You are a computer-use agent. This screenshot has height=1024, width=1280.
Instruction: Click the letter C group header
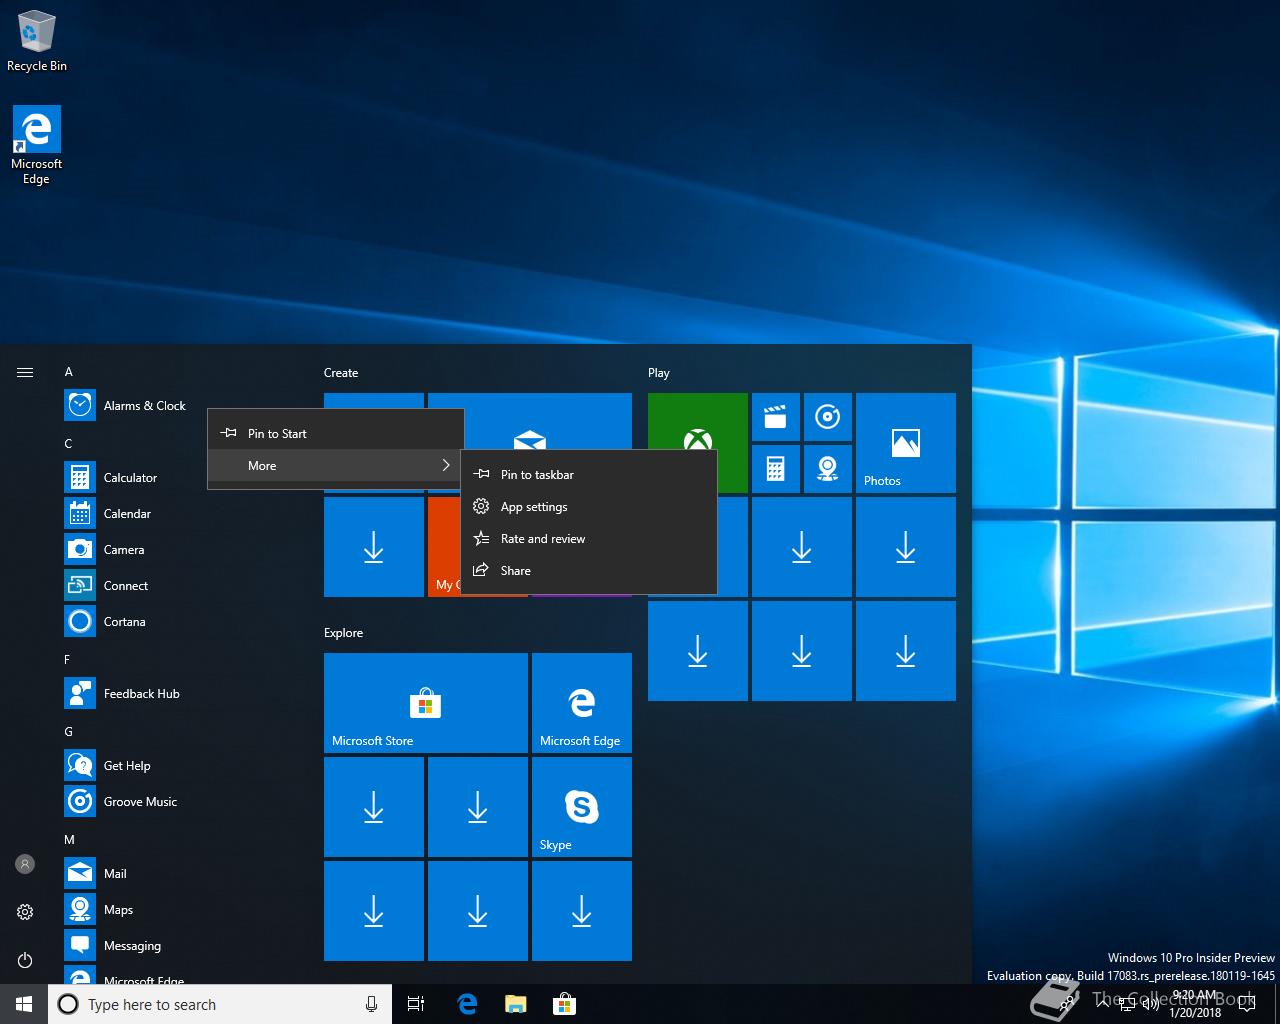(69, 443)
